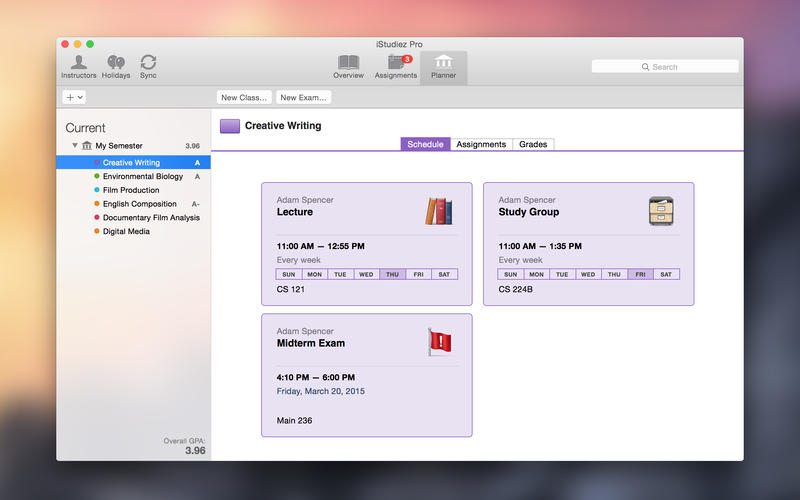Toggle FRI in the Study Group weekday row

[640, 274]
